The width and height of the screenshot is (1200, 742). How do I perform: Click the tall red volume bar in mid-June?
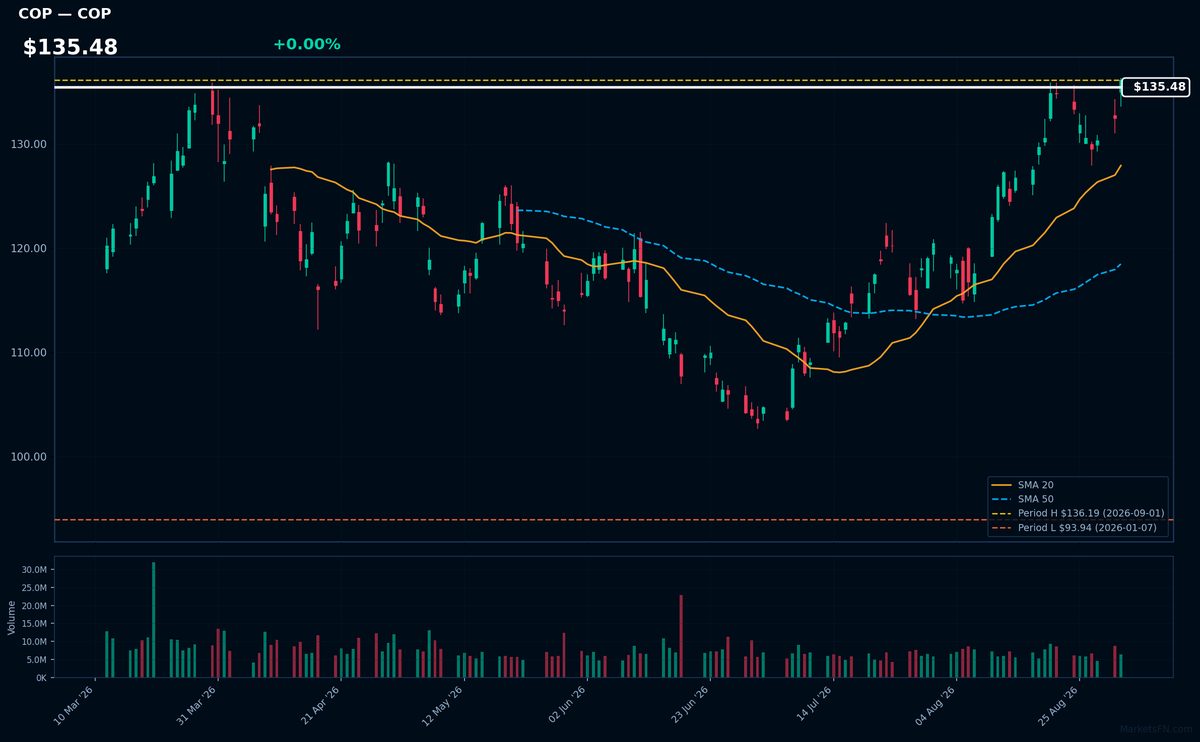(x=681, y=636)
